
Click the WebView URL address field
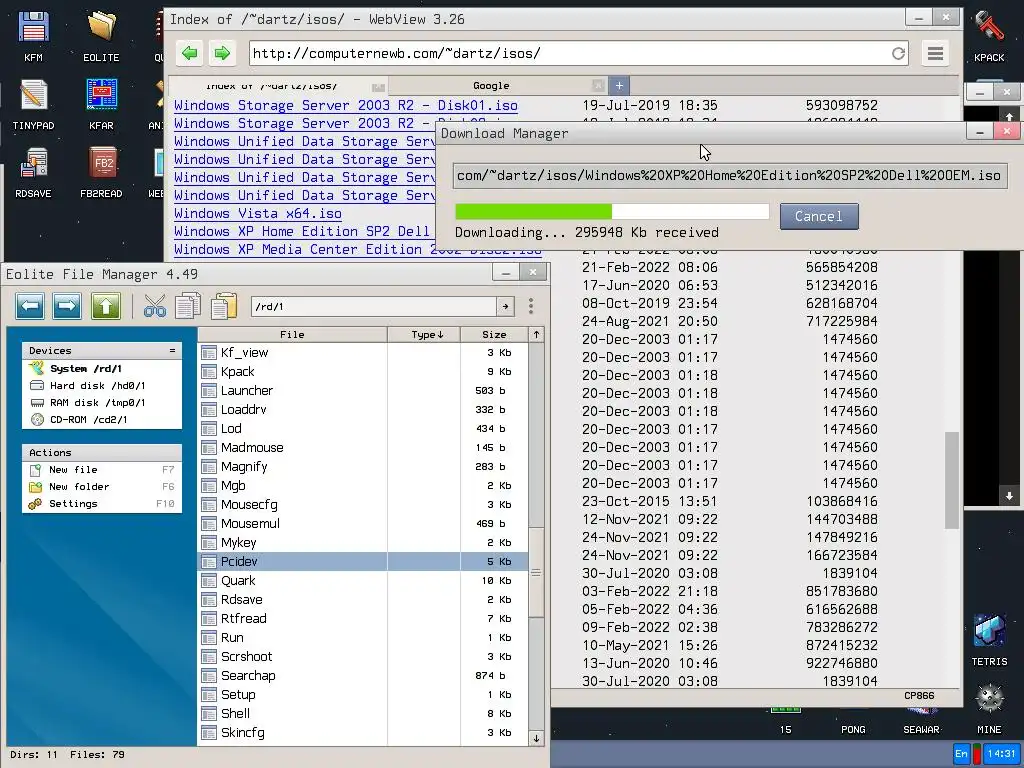click(x=569, y=54)
